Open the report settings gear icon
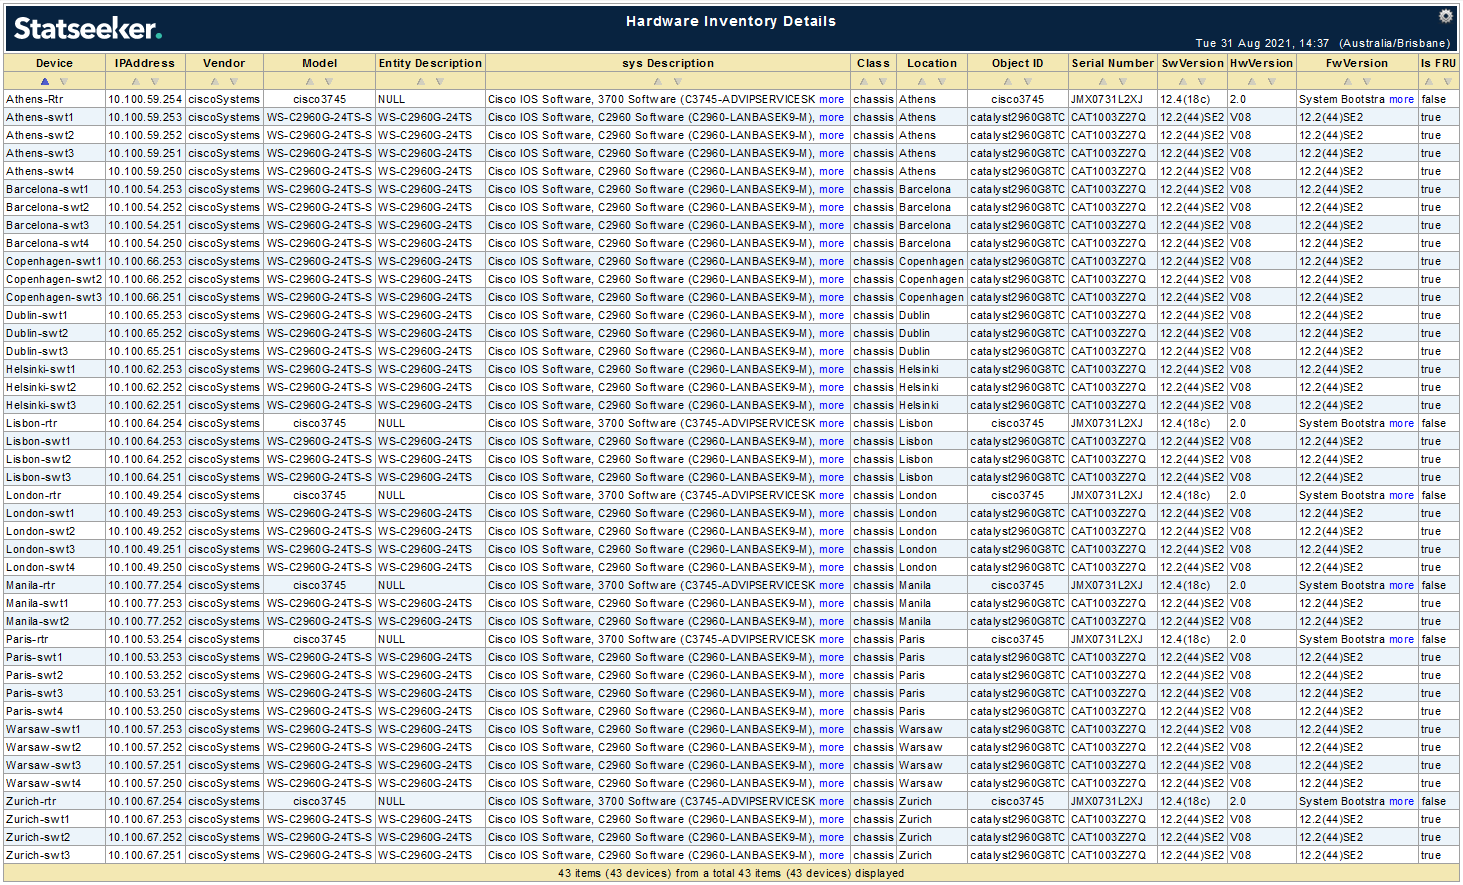This screenshot has height=885, width=1463. click(x=1445, y=16)
